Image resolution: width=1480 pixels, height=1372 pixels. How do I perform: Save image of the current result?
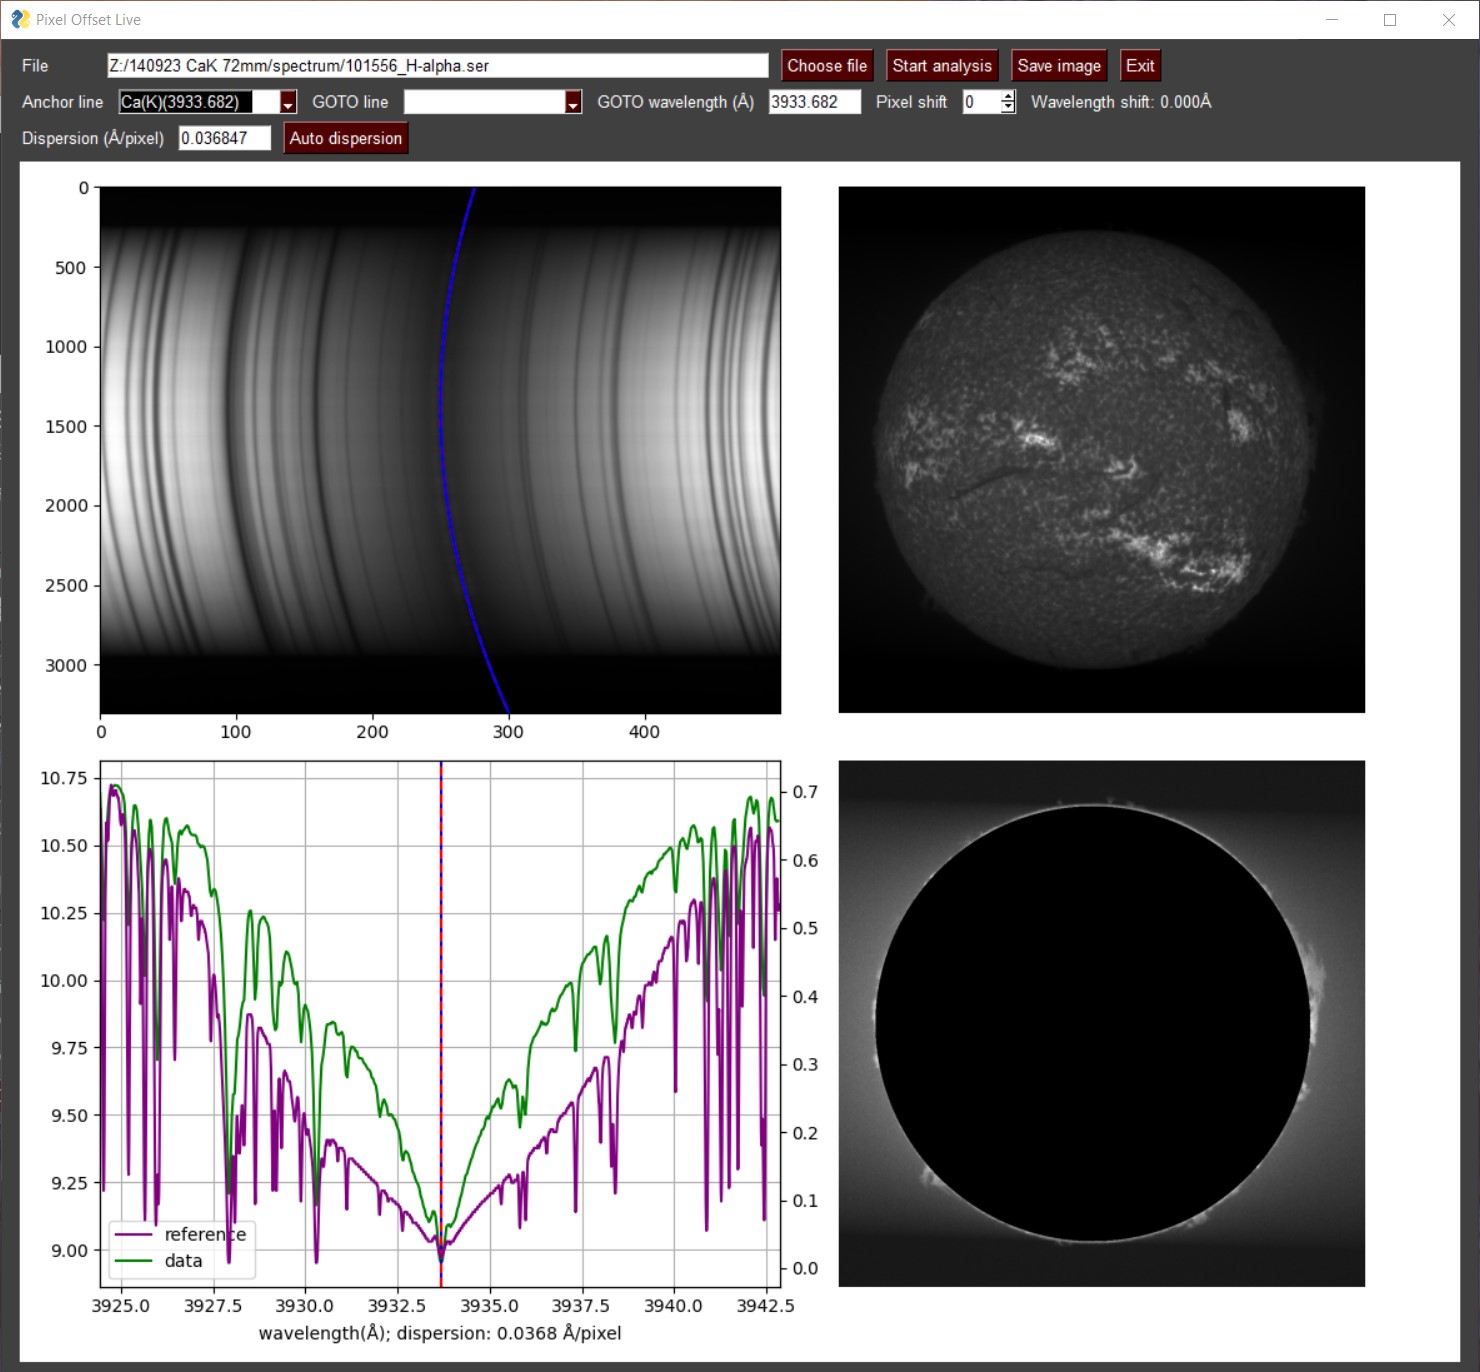(1059, 66)
